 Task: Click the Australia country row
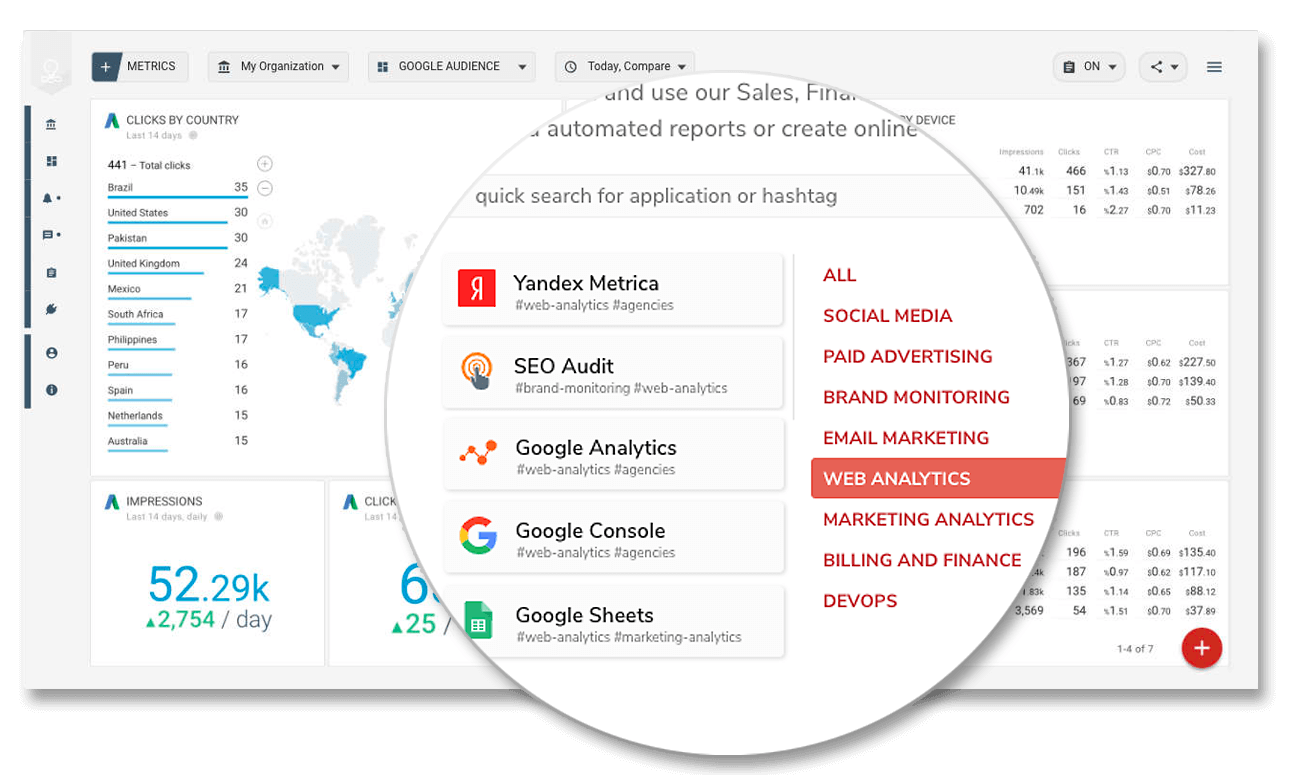click(178, 441)
